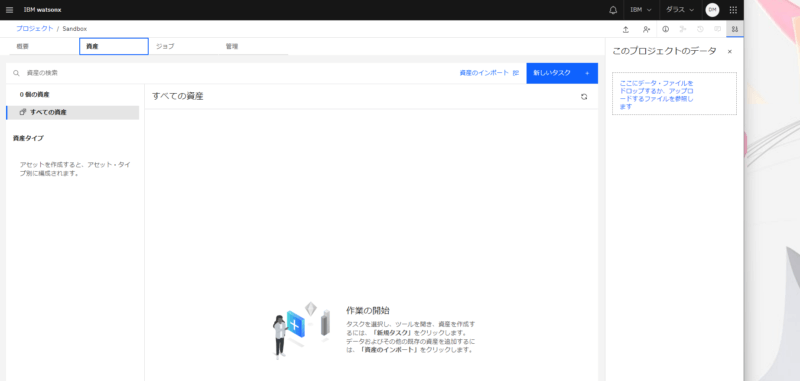Click the 新しいタスク button
Image resolution: width=800 pixels, height=381 pixels.
click(x=562, y=73)
